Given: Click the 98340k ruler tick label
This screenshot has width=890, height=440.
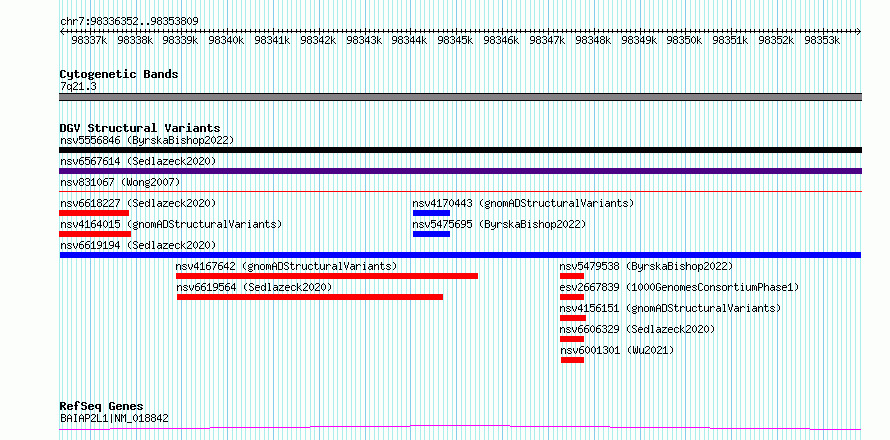Looking at the screenshot, I should (x=226, y=40).
